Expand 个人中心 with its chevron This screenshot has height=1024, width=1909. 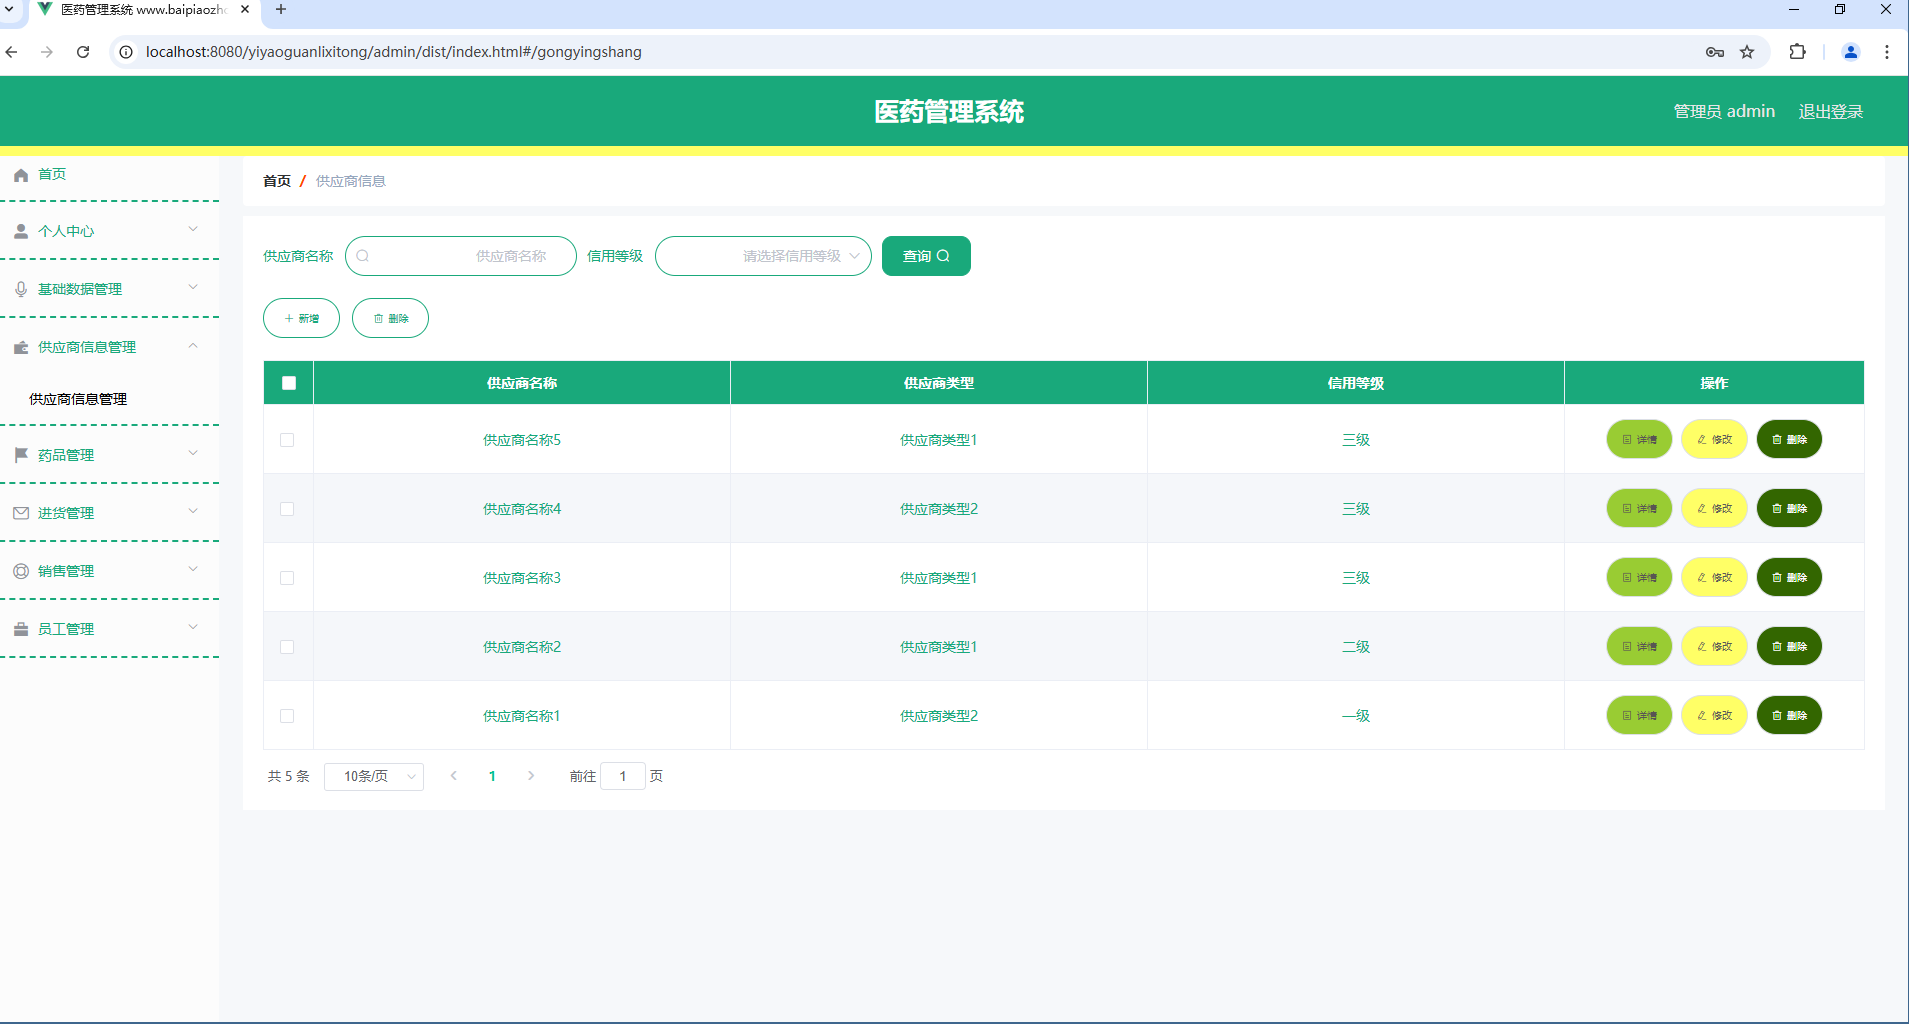coord(193,230)
